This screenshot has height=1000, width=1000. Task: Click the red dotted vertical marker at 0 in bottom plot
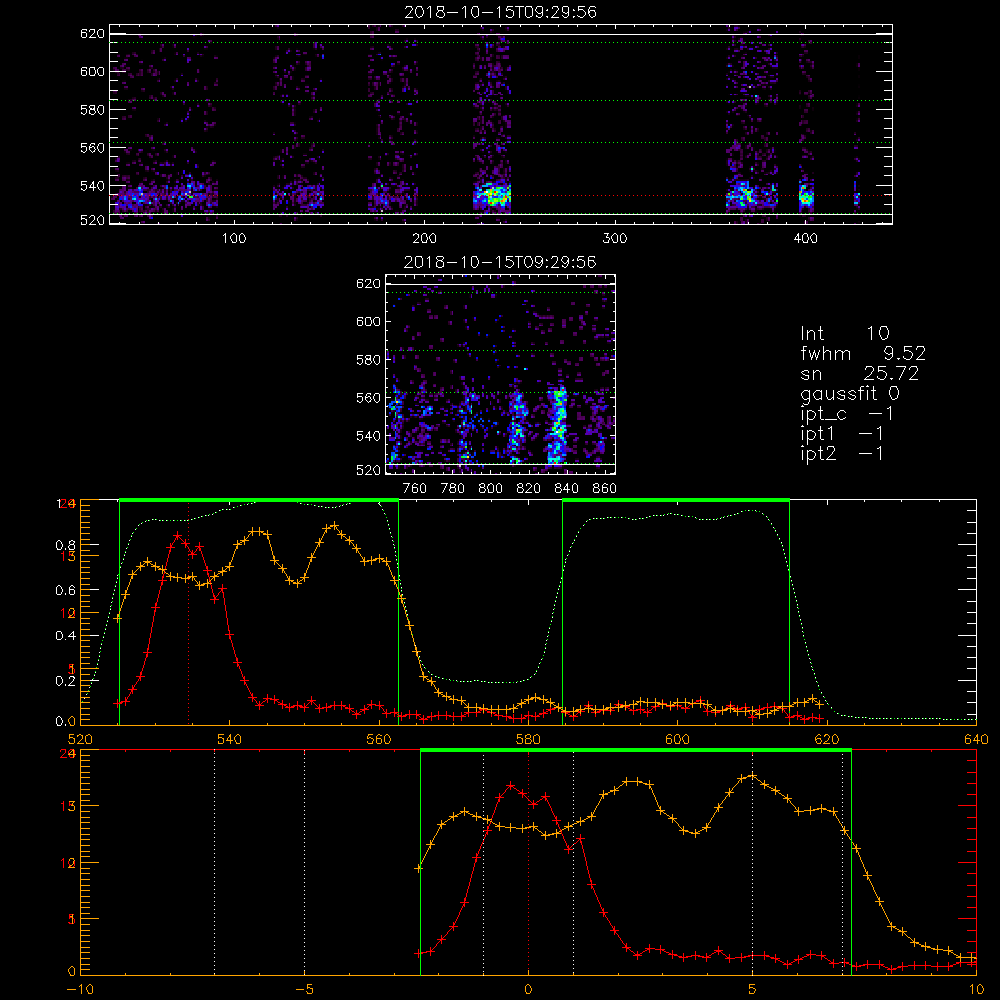tap(528, 864)
